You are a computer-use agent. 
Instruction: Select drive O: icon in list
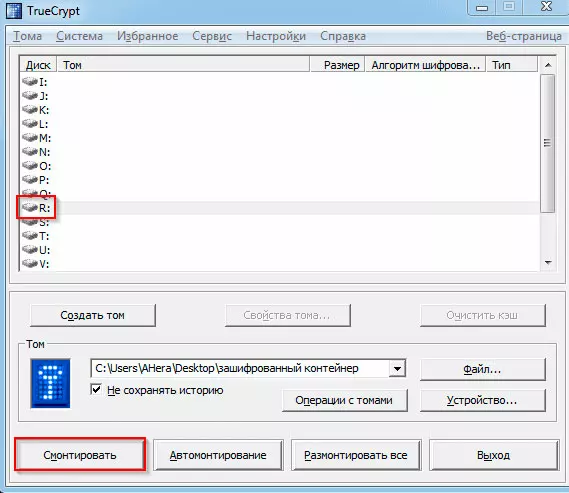click(30, 165)
